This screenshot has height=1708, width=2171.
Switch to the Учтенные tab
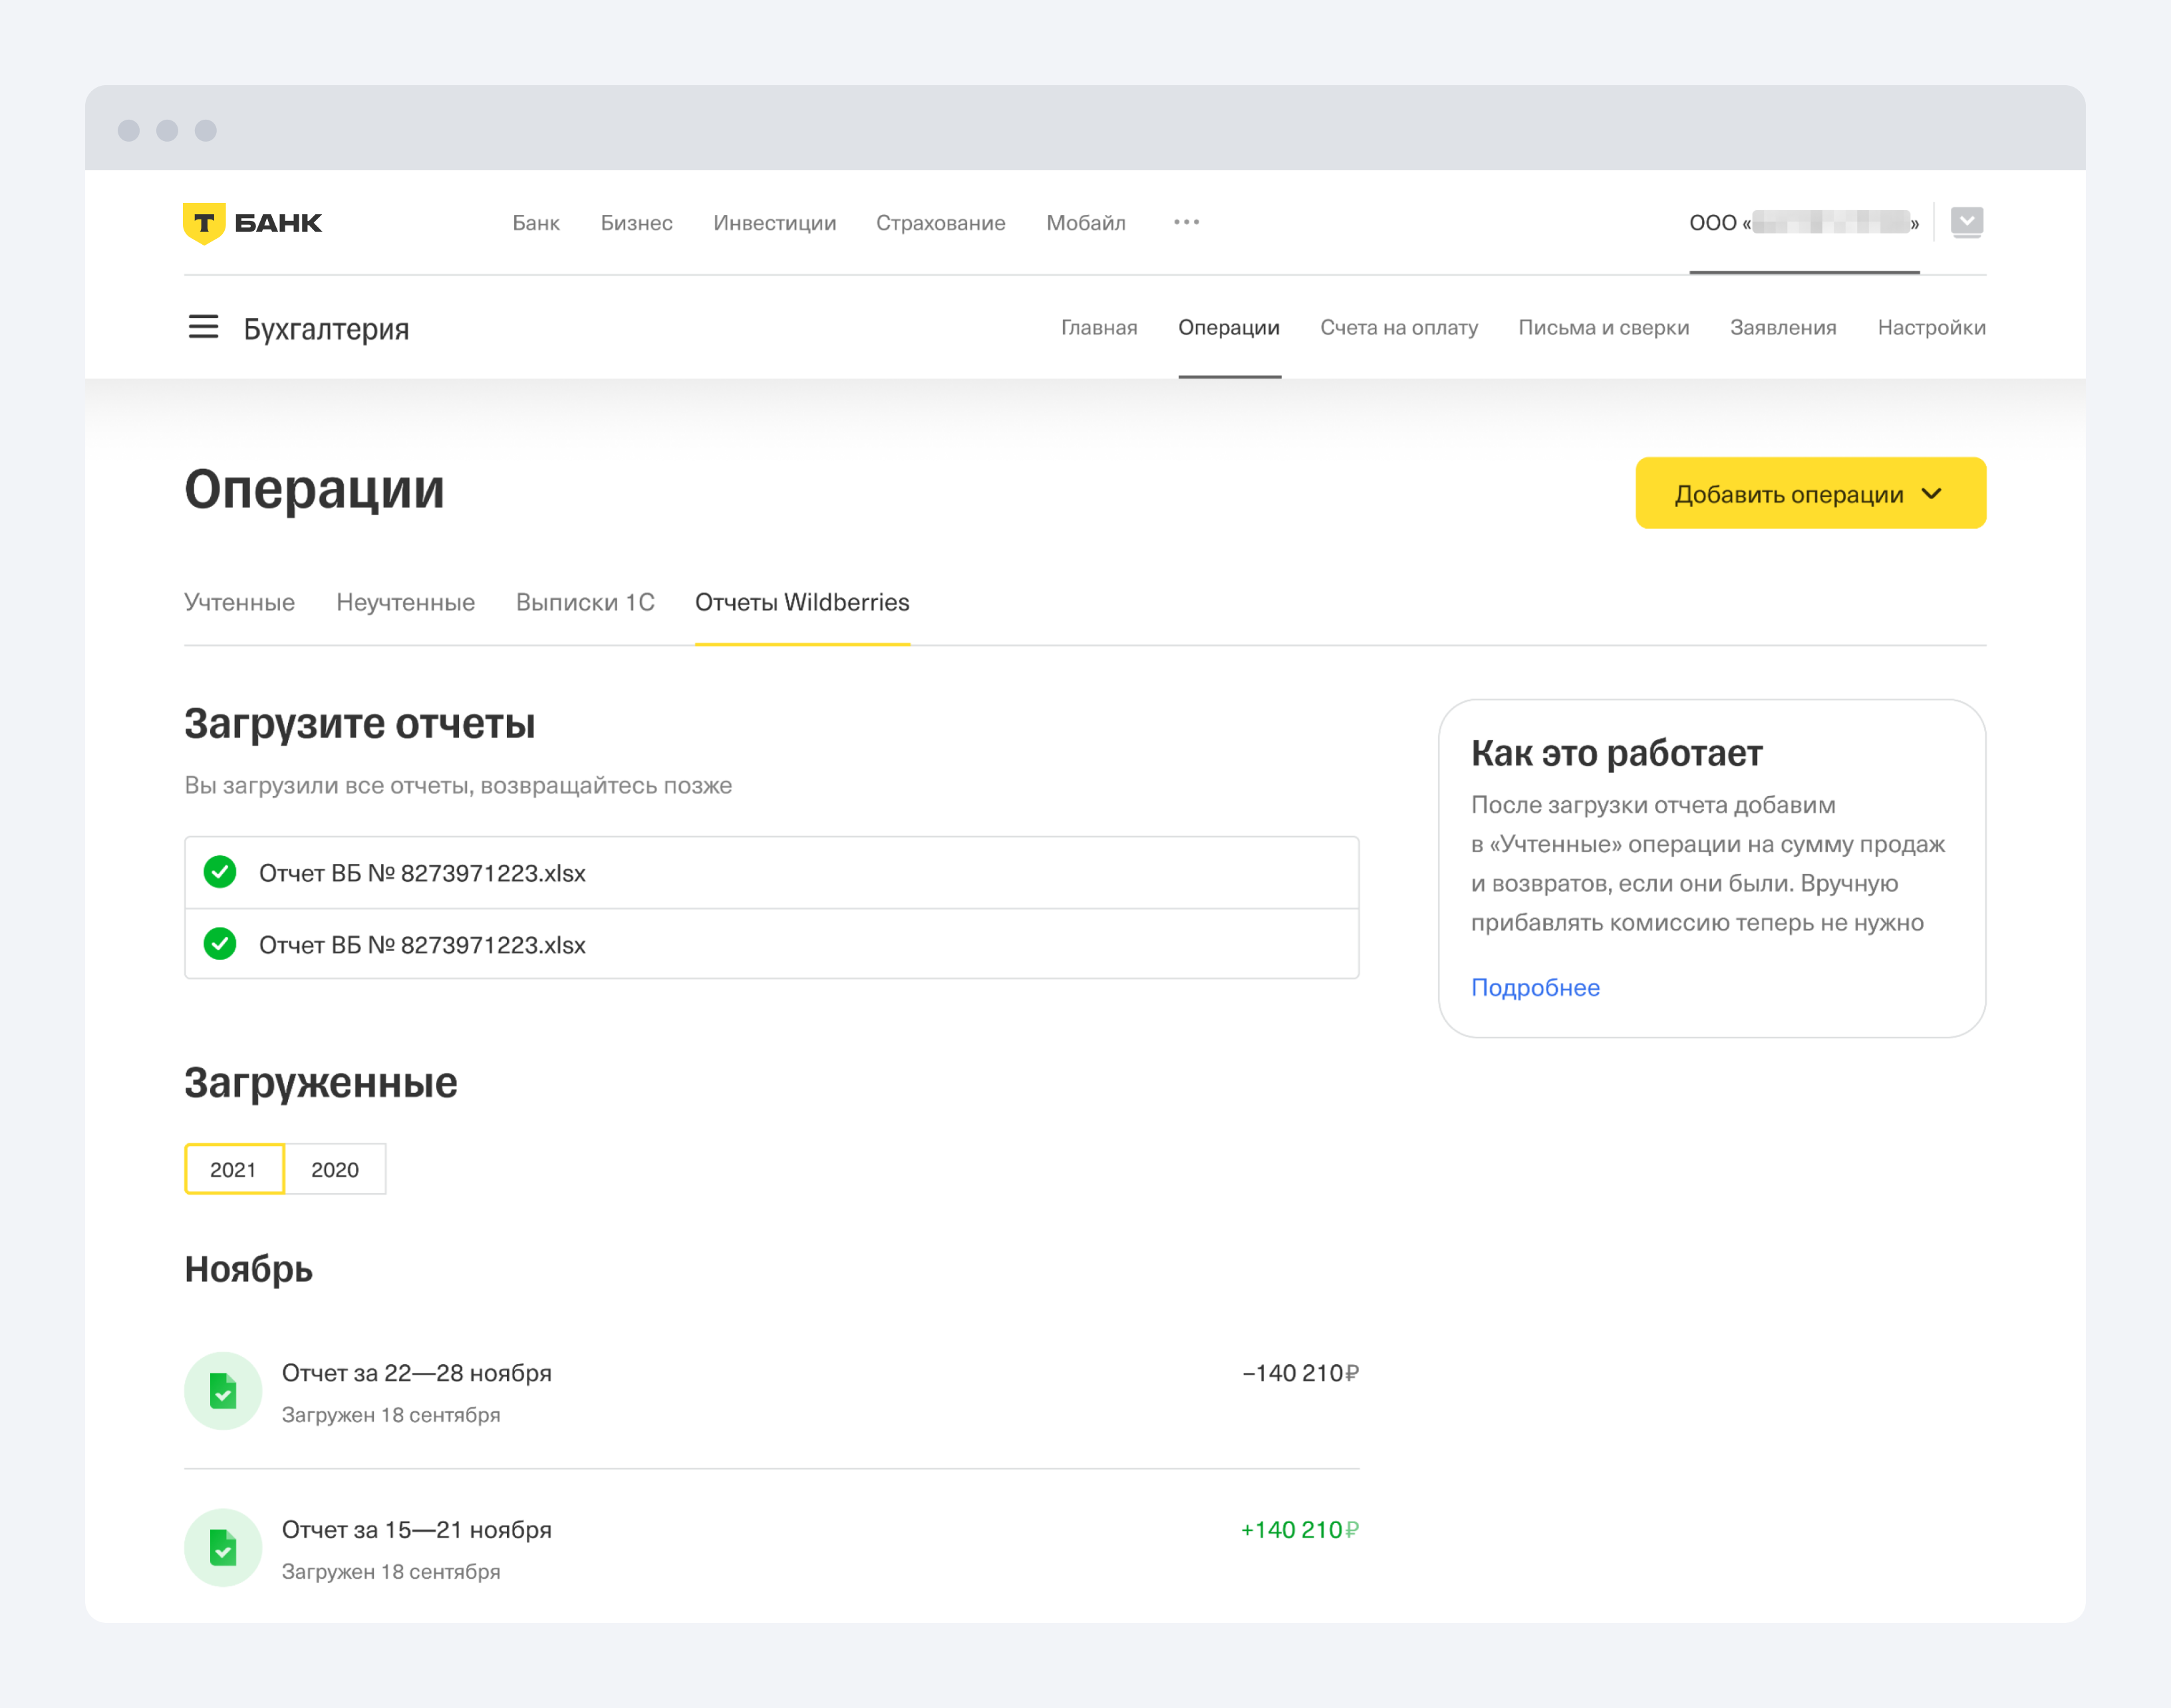click(239, 602)
